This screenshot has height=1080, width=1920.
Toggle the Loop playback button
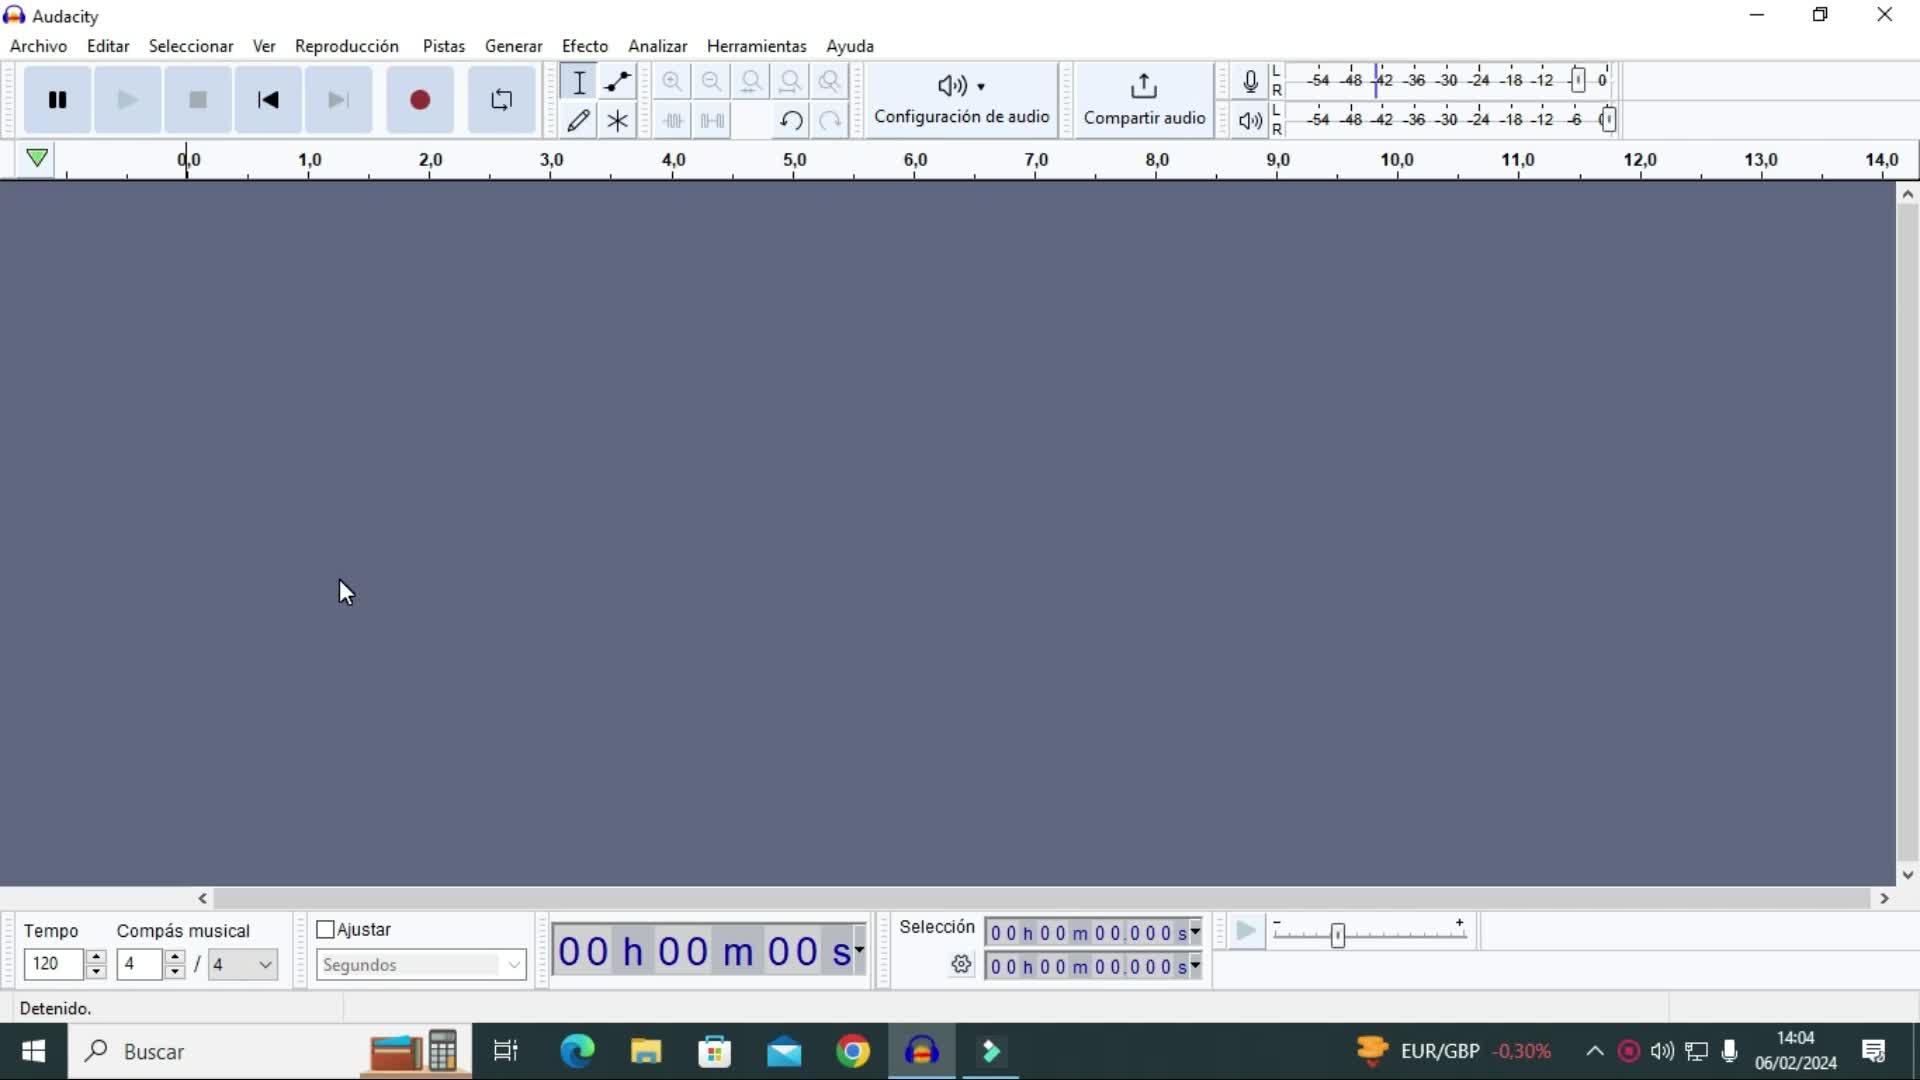(501, 100)
